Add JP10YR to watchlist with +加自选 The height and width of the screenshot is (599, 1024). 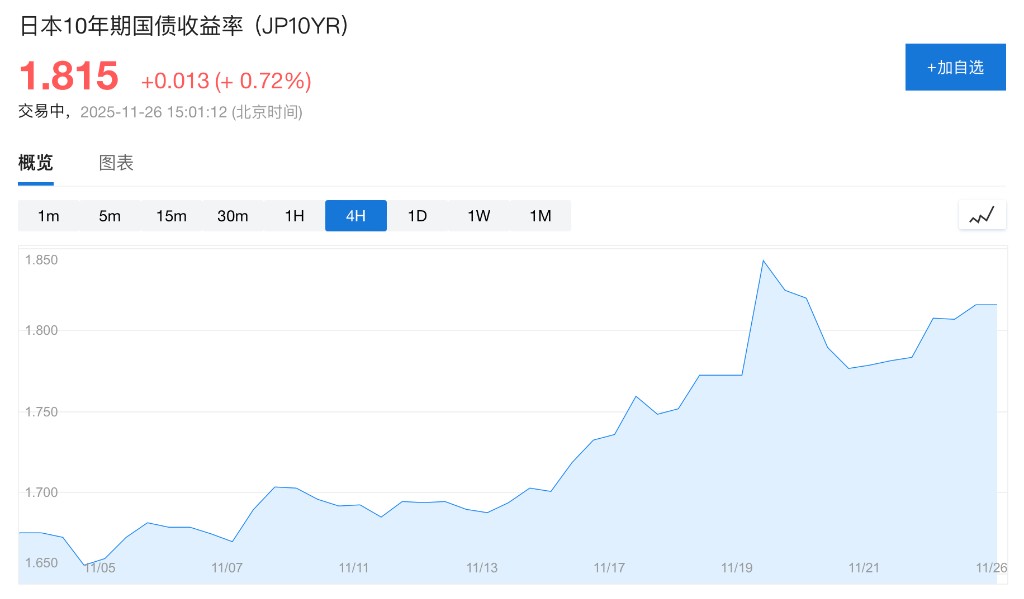955,67
